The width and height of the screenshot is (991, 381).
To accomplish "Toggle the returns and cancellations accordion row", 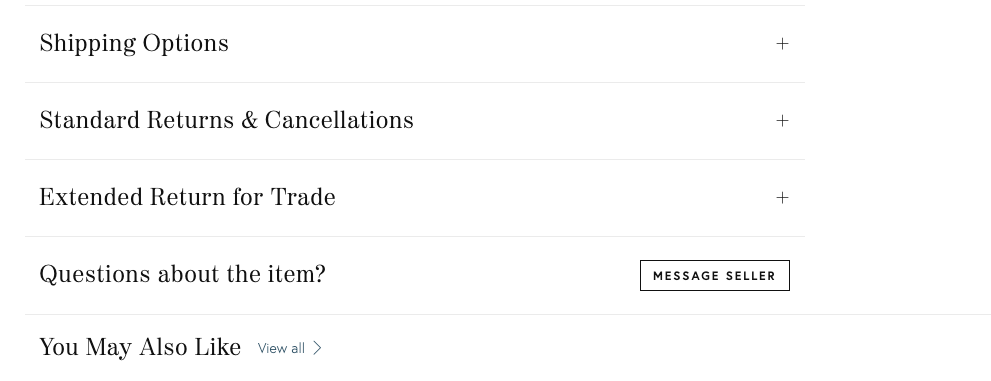I will click(x=415, y=121).
